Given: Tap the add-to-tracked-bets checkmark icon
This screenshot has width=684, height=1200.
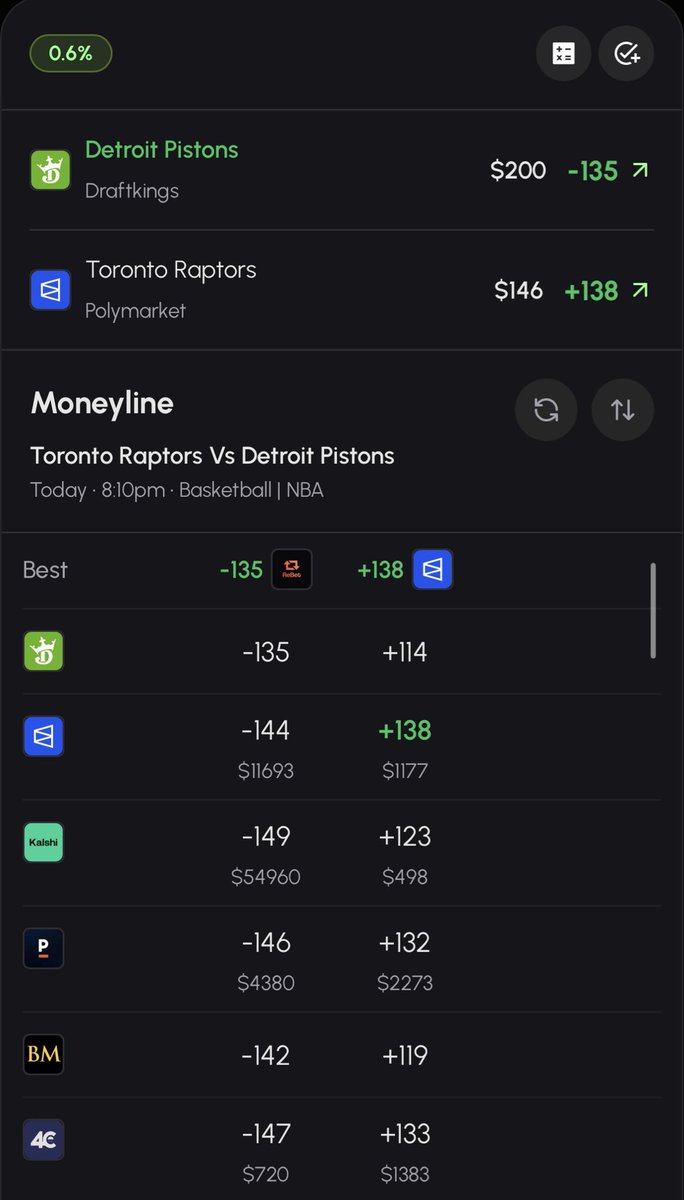Looking at the screenshot, I should (626, 53).
